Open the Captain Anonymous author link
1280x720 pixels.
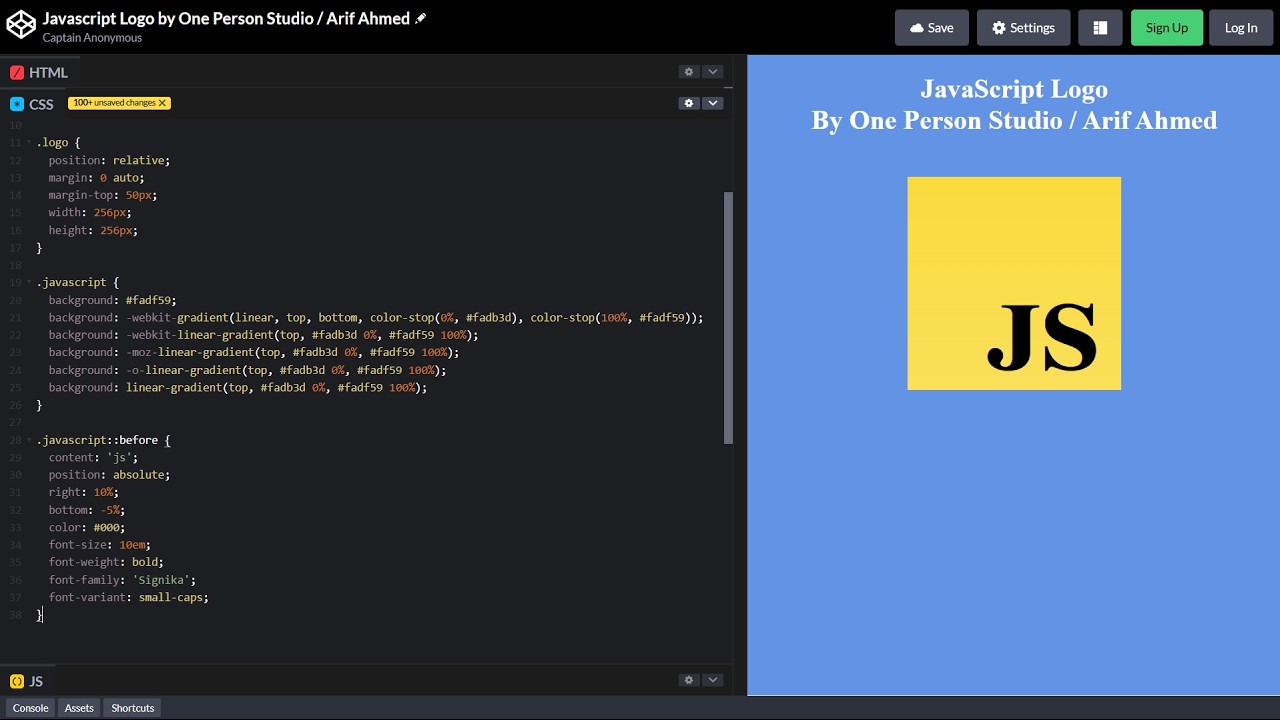(92, 38)
